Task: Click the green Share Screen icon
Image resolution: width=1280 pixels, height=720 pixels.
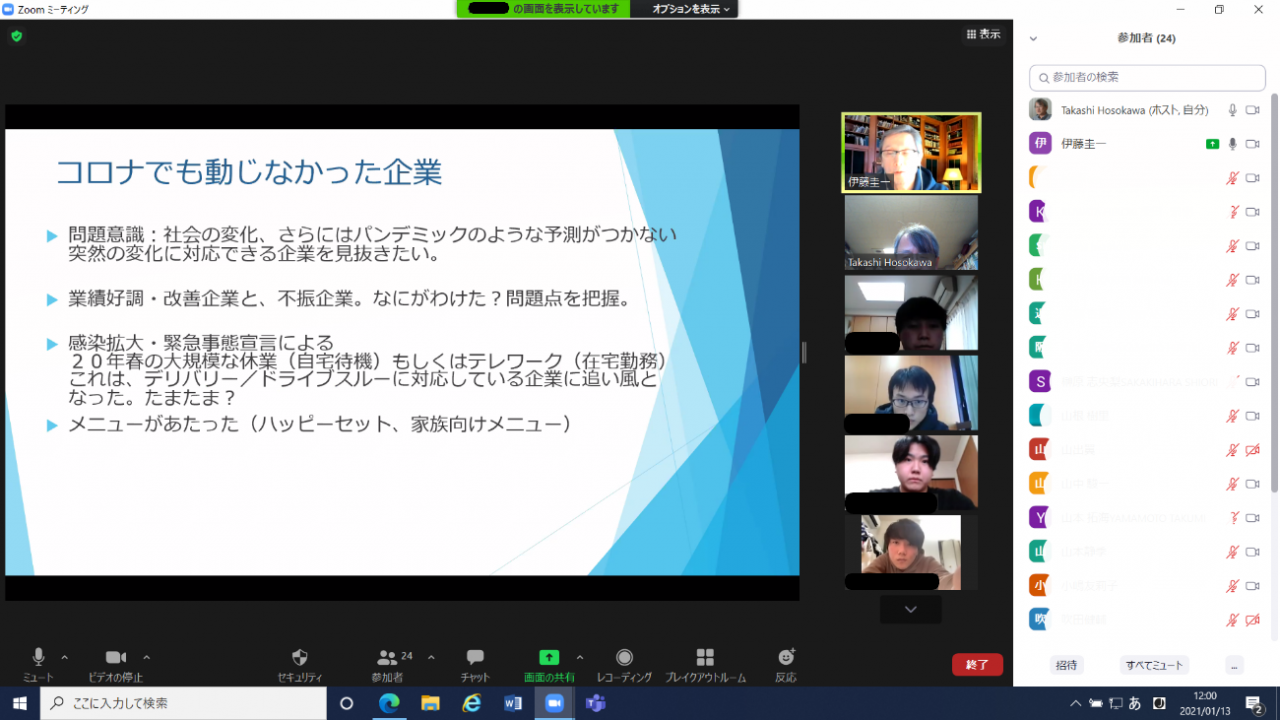Action: click(549, 657)
